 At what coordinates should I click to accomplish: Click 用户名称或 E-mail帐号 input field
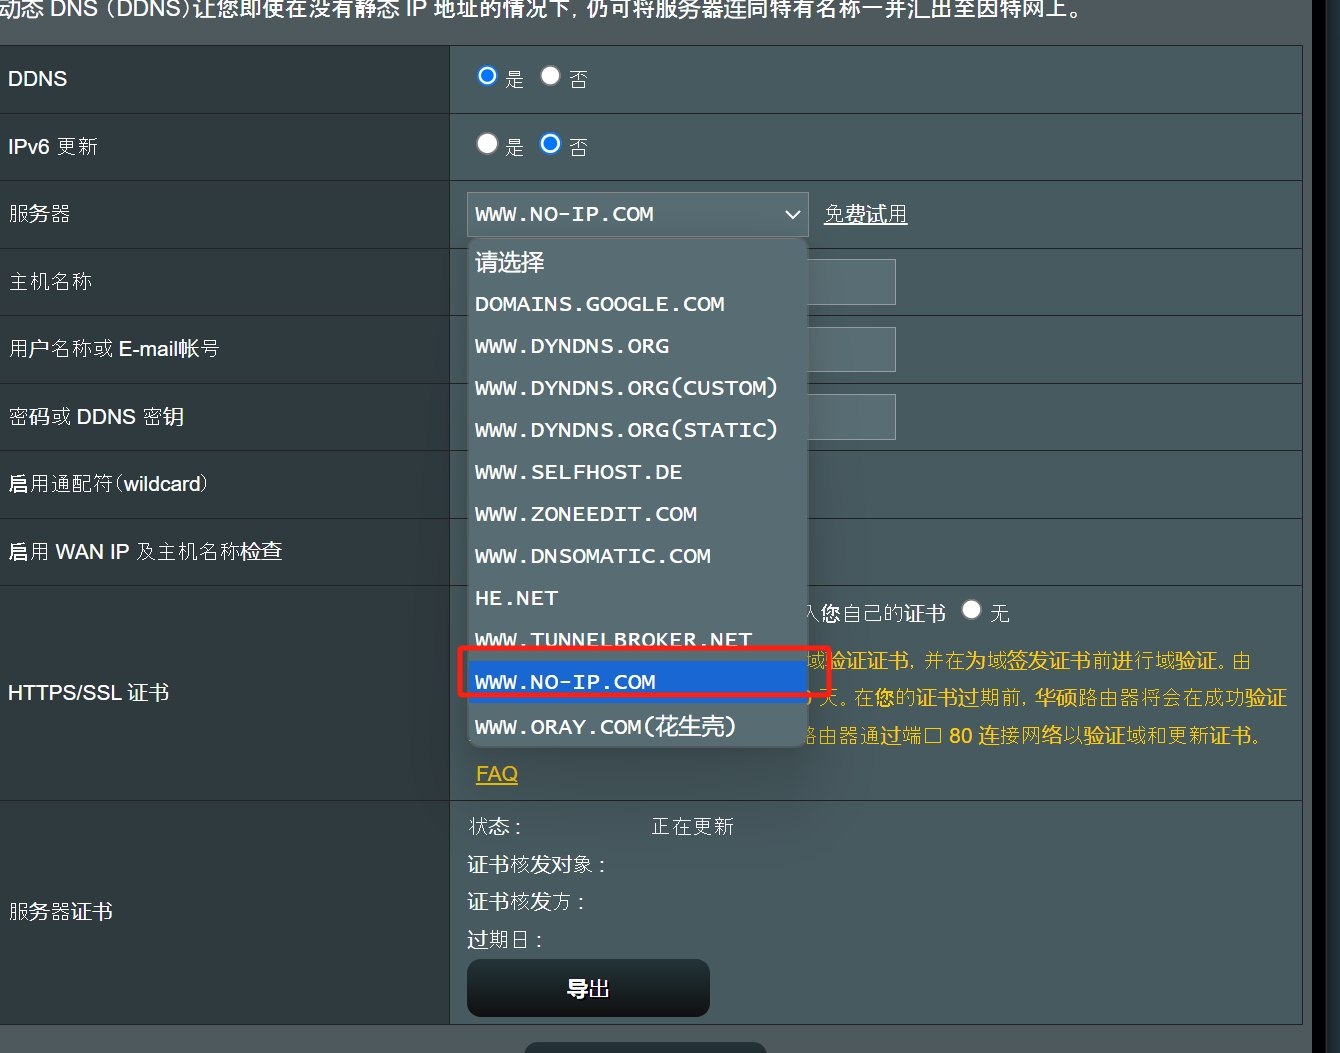tap(851, 350)
